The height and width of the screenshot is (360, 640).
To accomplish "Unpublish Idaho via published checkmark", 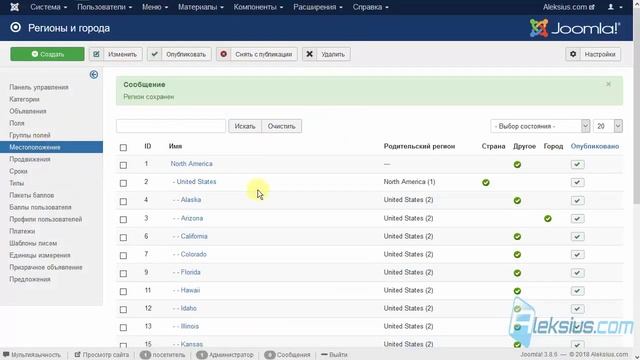I will 577,309.
